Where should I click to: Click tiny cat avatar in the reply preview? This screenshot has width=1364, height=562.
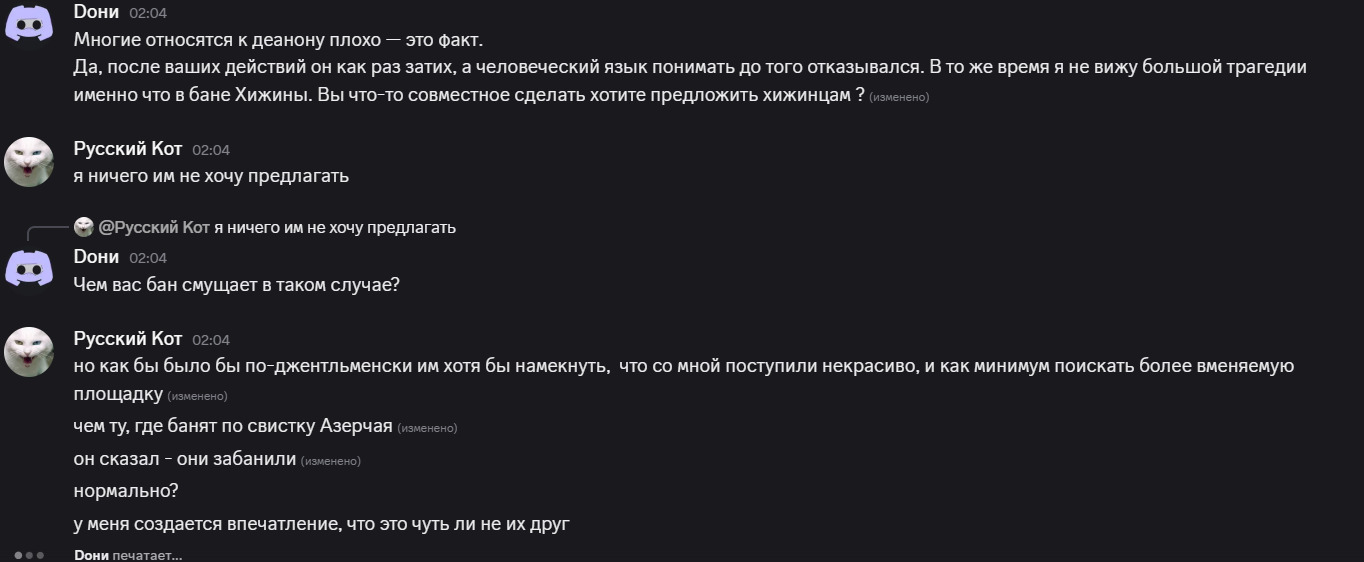[84, 227]
